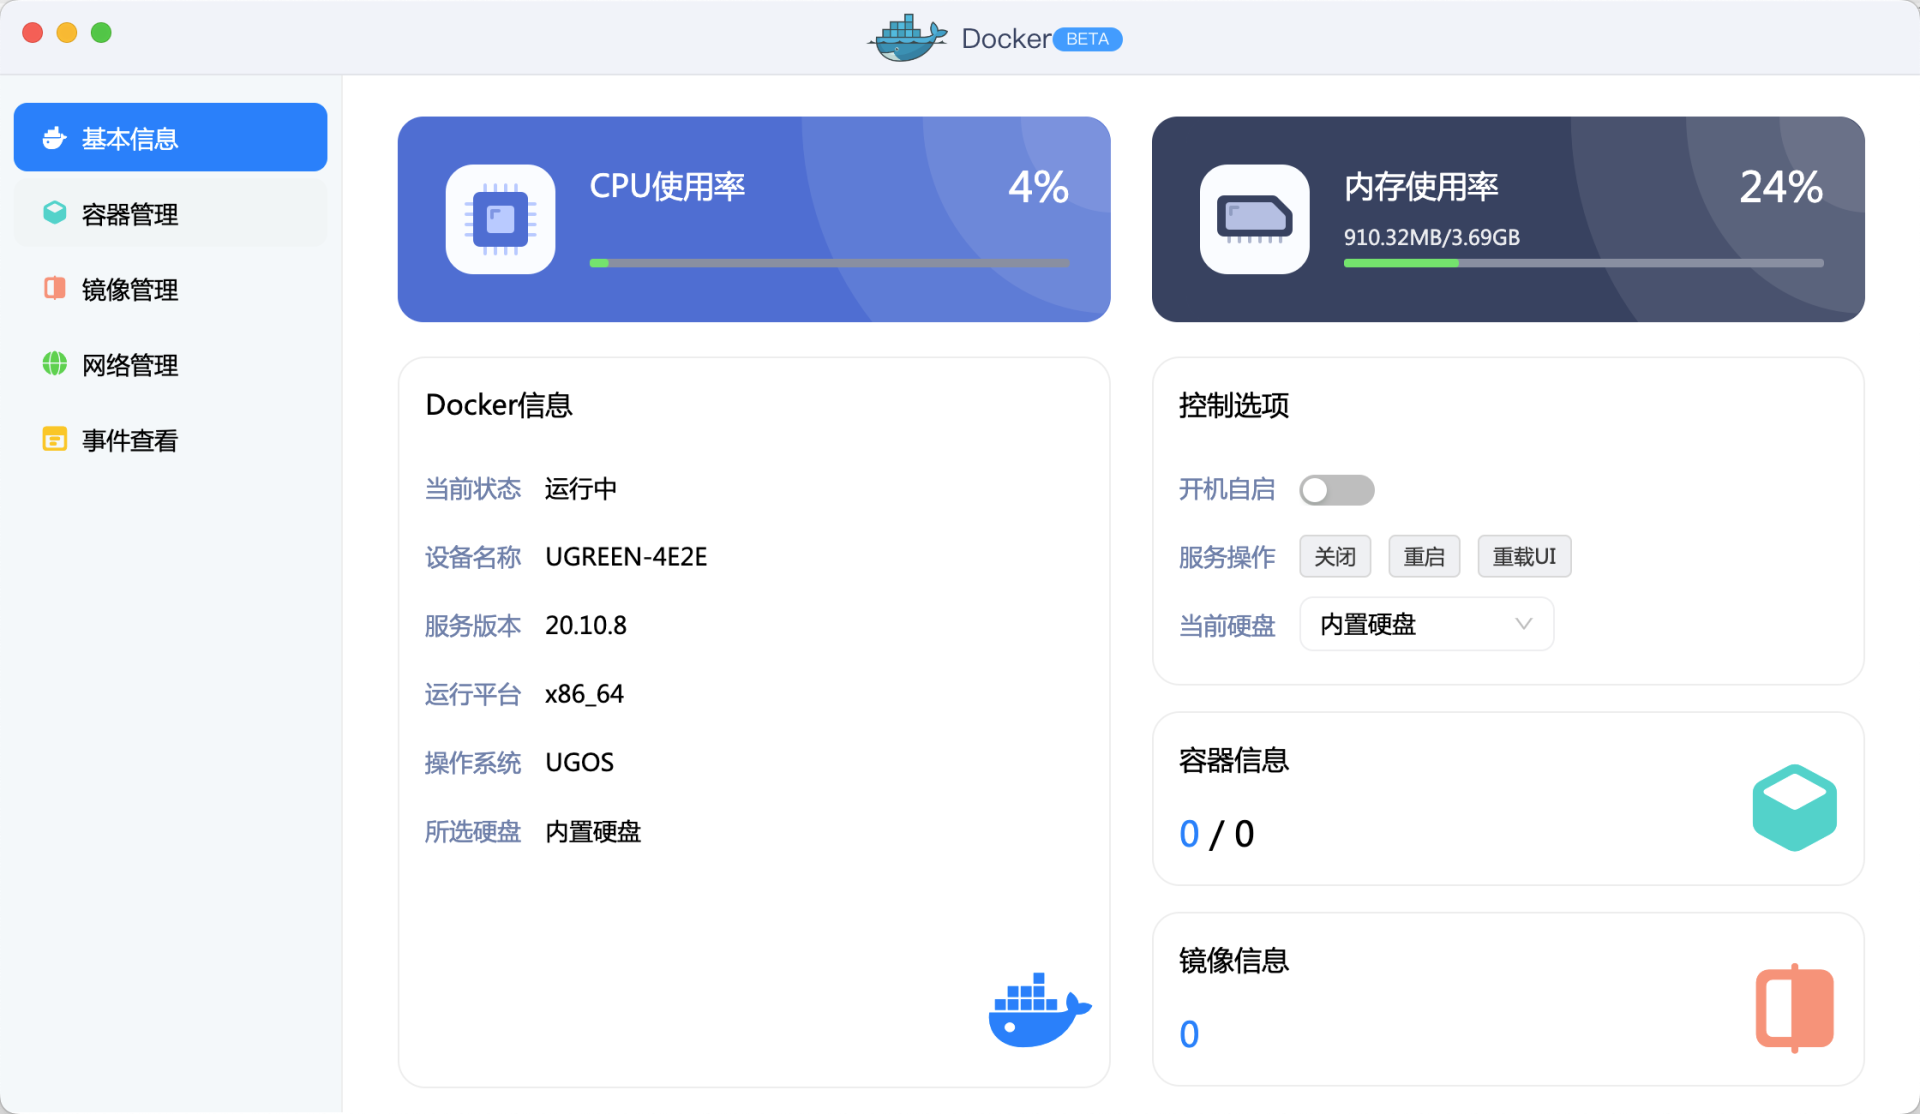Select the 容器管理 sidebar icon
This screenshot has width=1920, height=1114.
point(54,213)
